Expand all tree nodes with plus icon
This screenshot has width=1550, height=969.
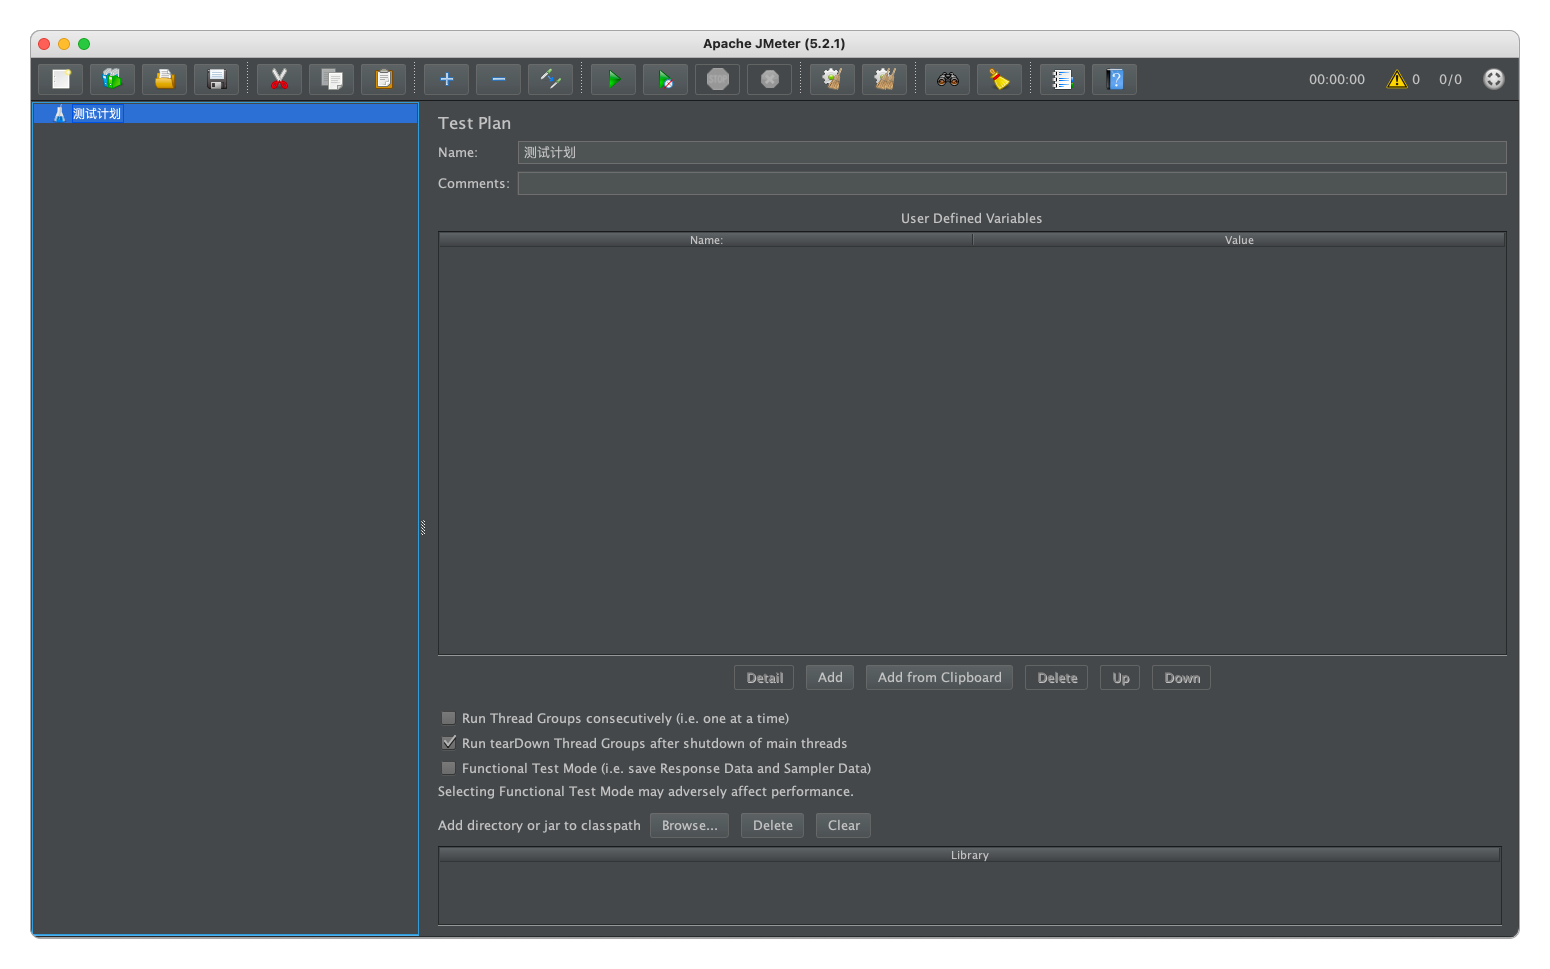(446, 79)
